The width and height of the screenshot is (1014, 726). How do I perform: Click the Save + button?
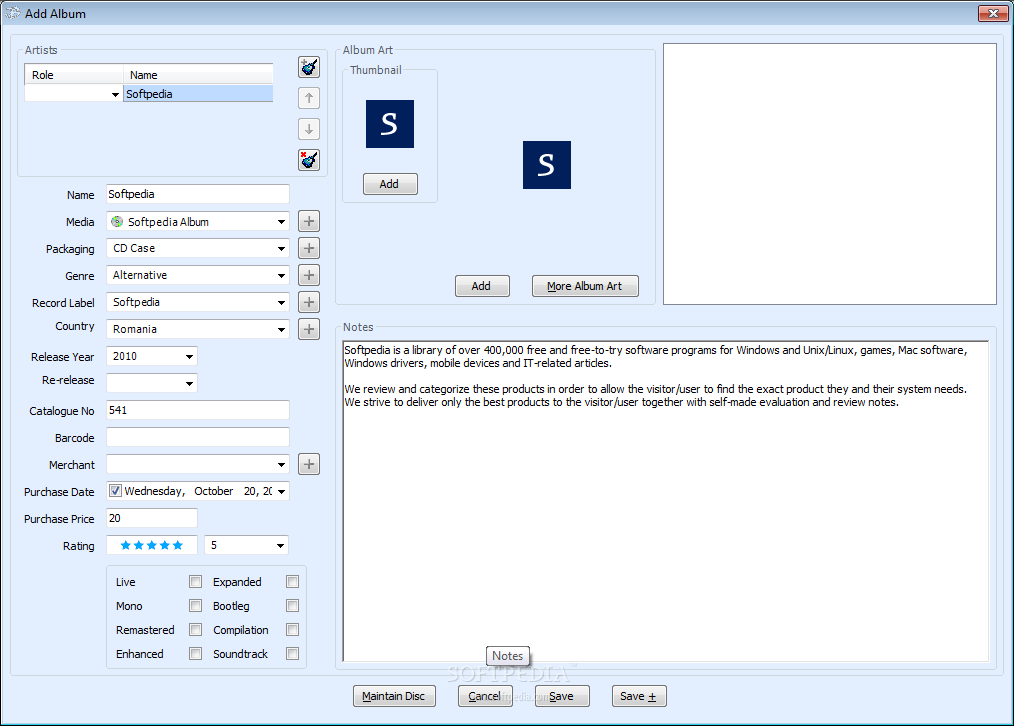tap(639, 696)
